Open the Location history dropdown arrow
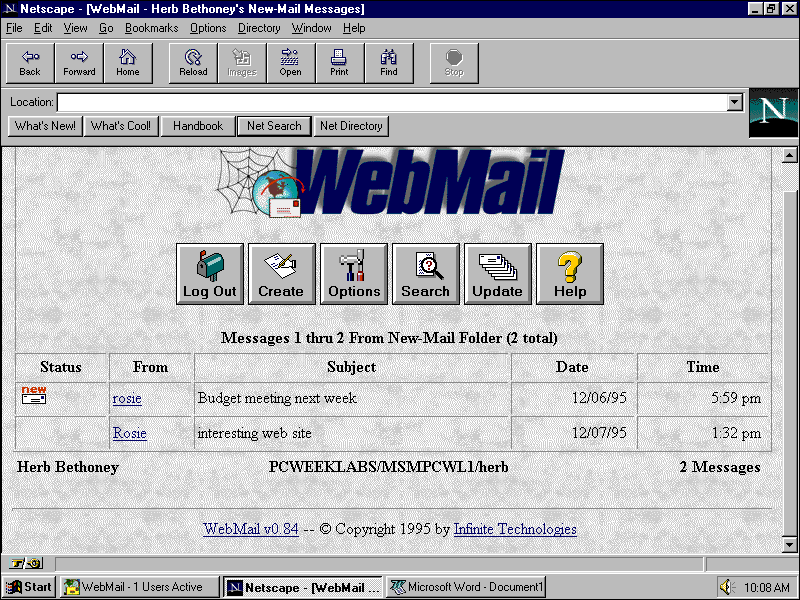The image size is (800, 600). (734, 102)
